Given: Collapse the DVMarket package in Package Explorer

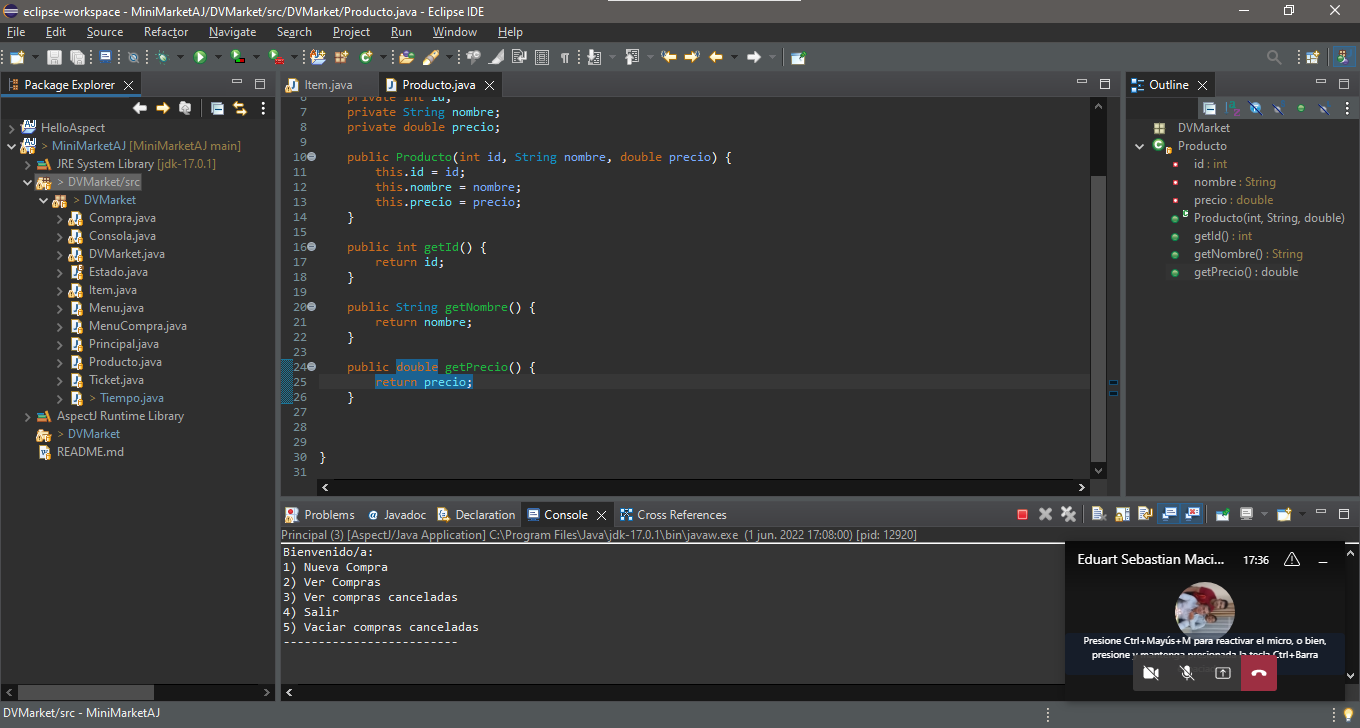Looking at the screenshot, I should pos(44,200).
